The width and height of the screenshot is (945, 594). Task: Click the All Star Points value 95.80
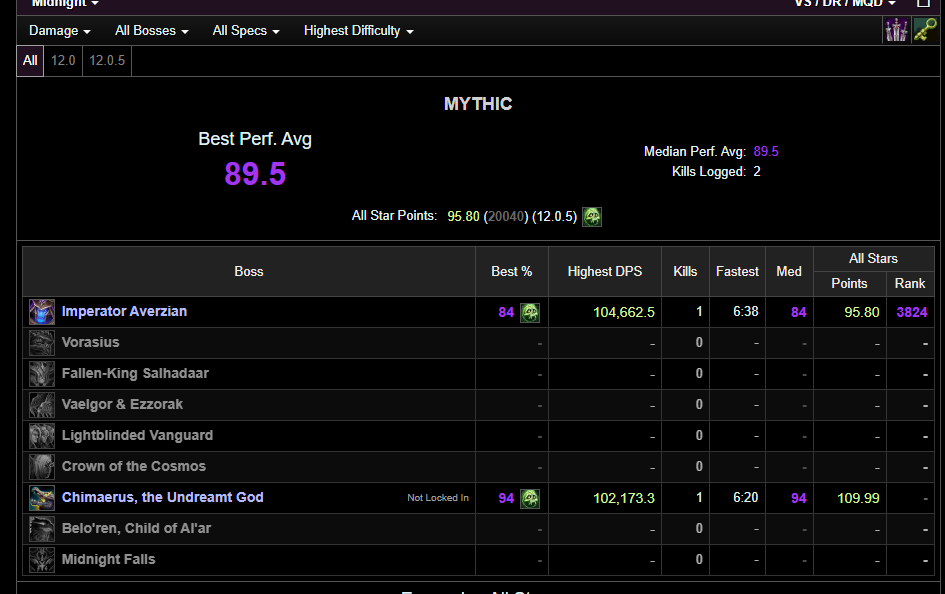pyautogui.click(x=463, y=216)
